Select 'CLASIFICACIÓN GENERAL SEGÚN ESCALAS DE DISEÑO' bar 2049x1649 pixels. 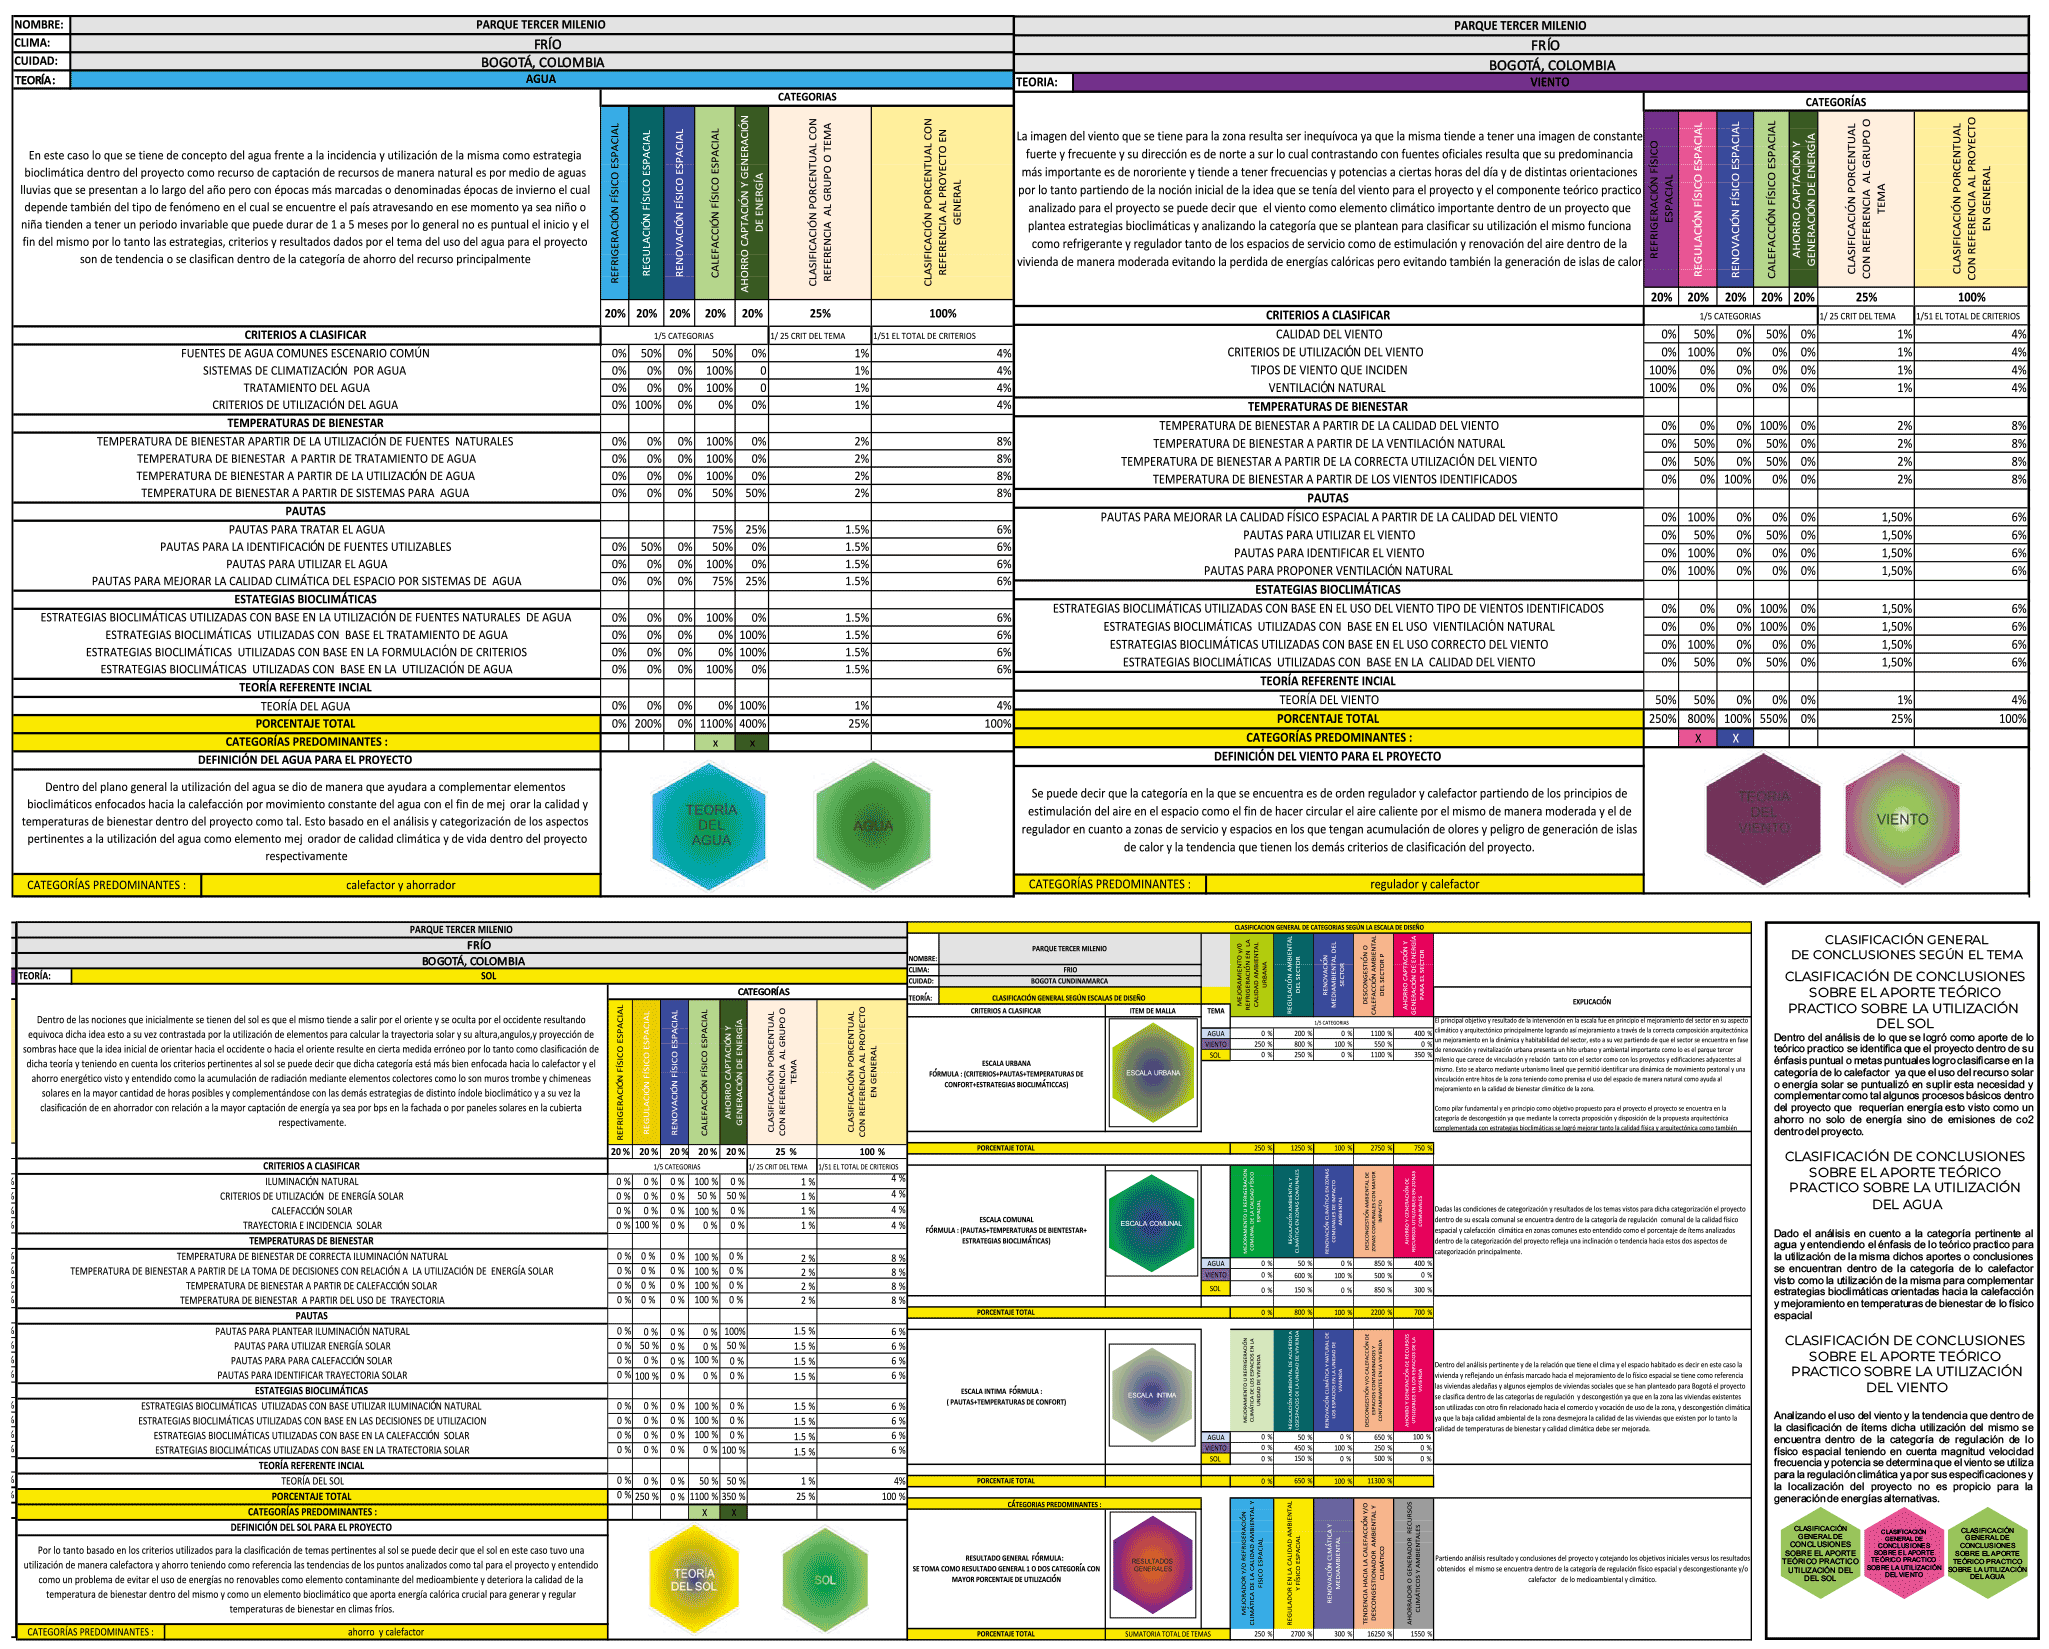tap(1068, 998)
